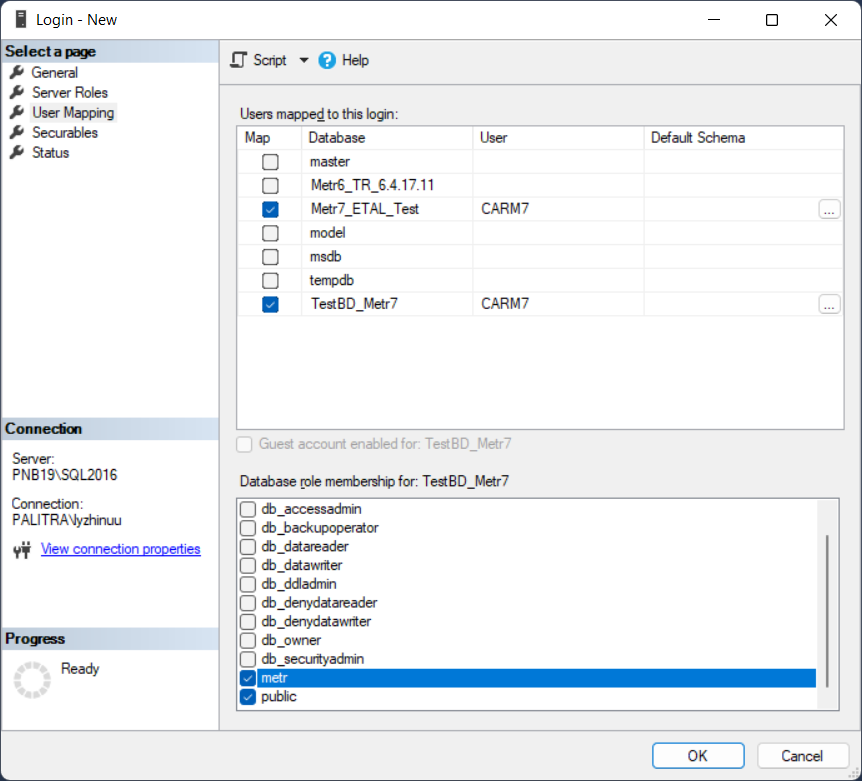Select the tempdb database name
Image resolution: width=862 pixels, height=781 pixels.
(331, 280)
